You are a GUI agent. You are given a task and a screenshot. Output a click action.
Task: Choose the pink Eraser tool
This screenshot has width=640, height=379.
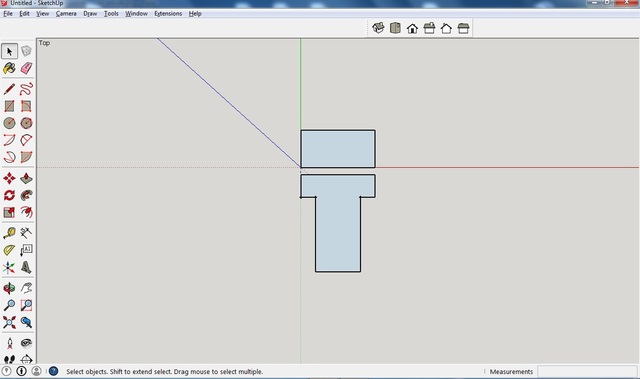coord(26,68)
